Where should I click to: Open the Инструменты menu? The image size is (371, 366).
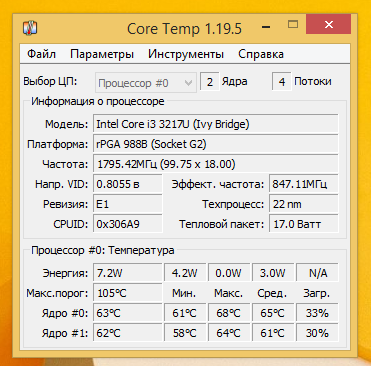(186, 54)
